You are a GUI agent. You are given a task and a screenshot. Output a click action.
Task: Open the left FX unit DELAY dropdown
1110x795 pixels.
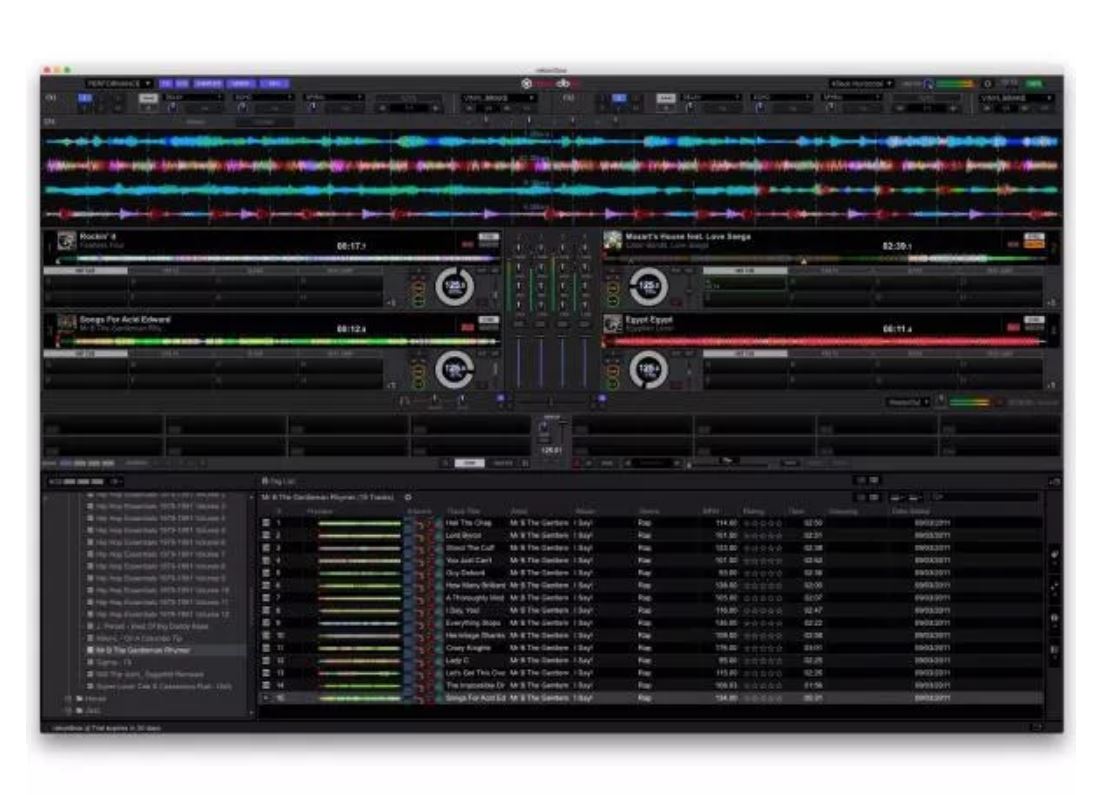tap(193, 97)
